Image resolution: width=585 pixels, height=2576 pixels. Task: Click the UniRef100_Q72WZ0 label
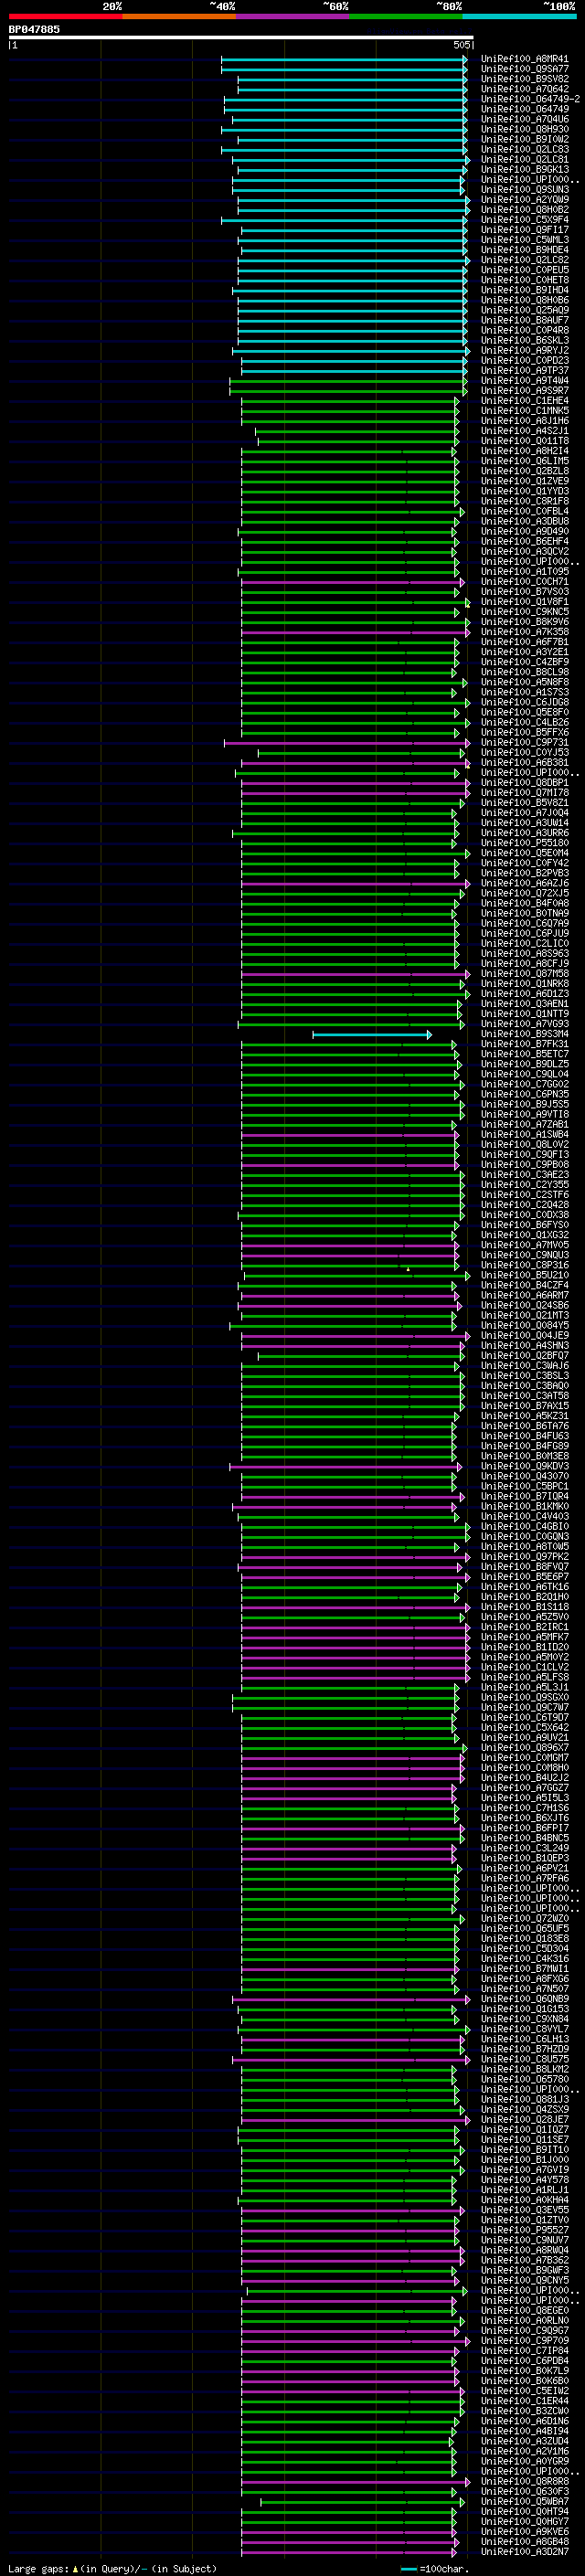tap(524, 1918)
